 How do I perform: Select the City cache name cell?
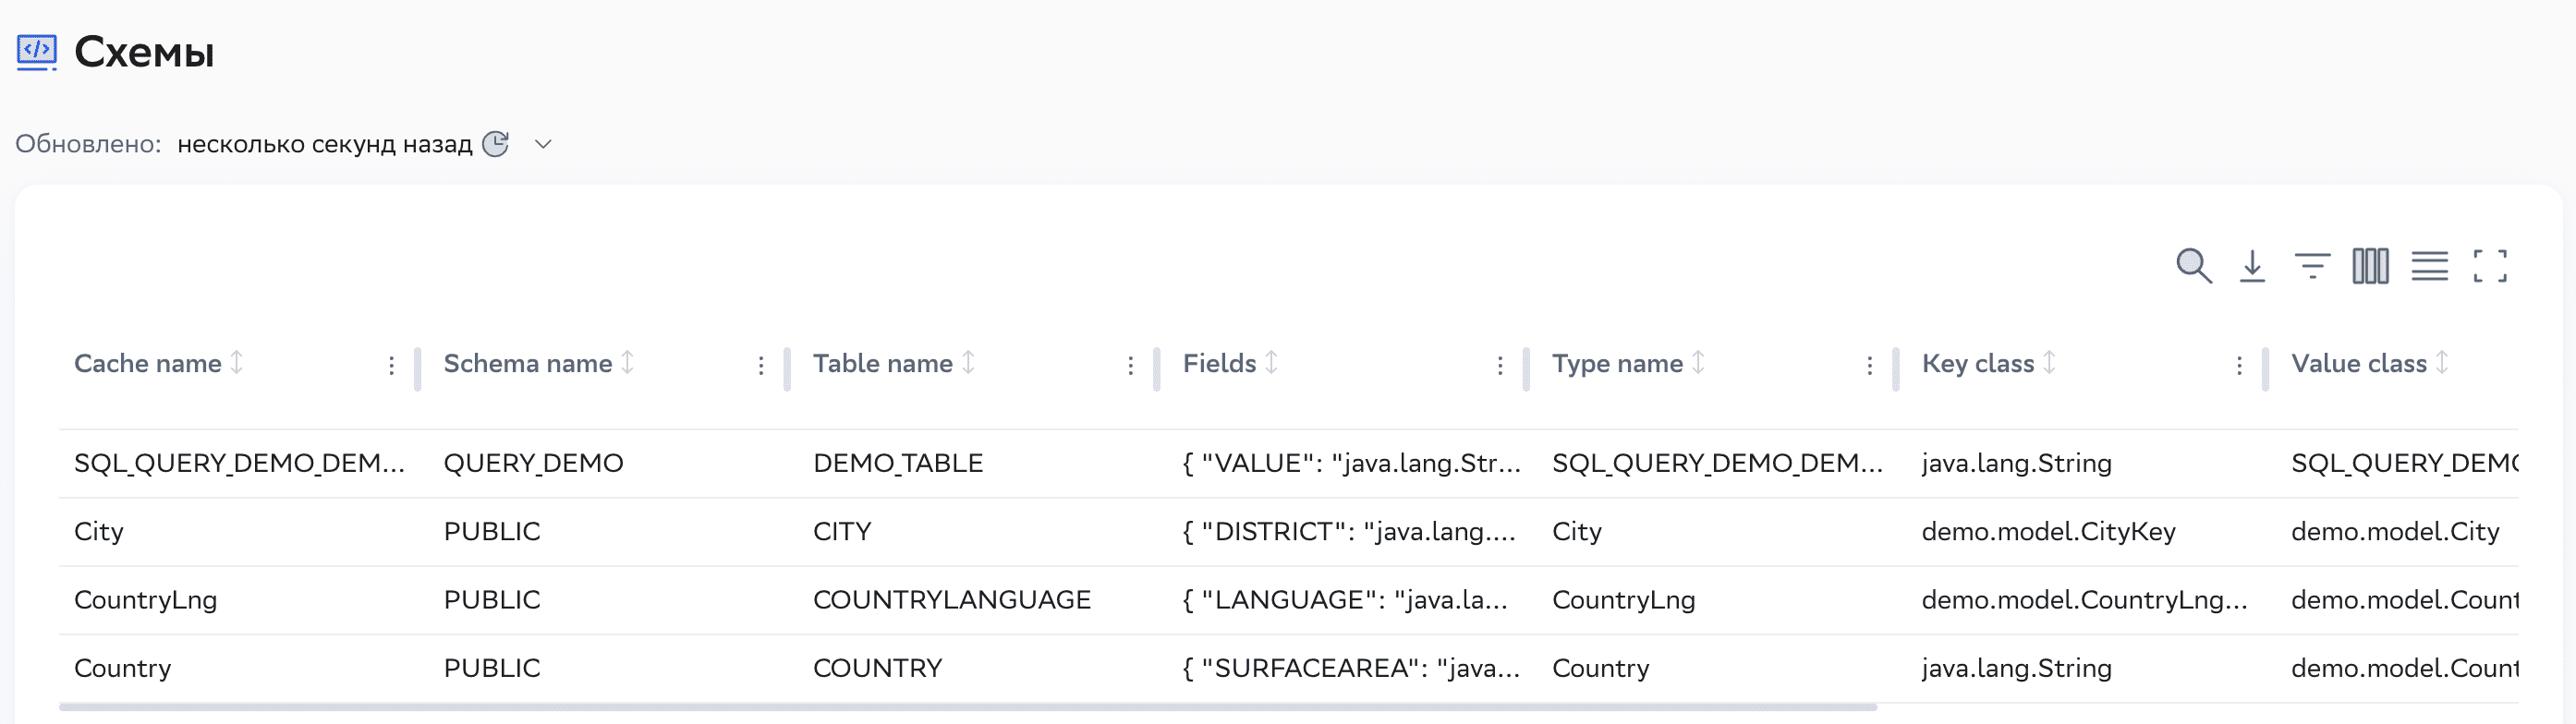99,531
